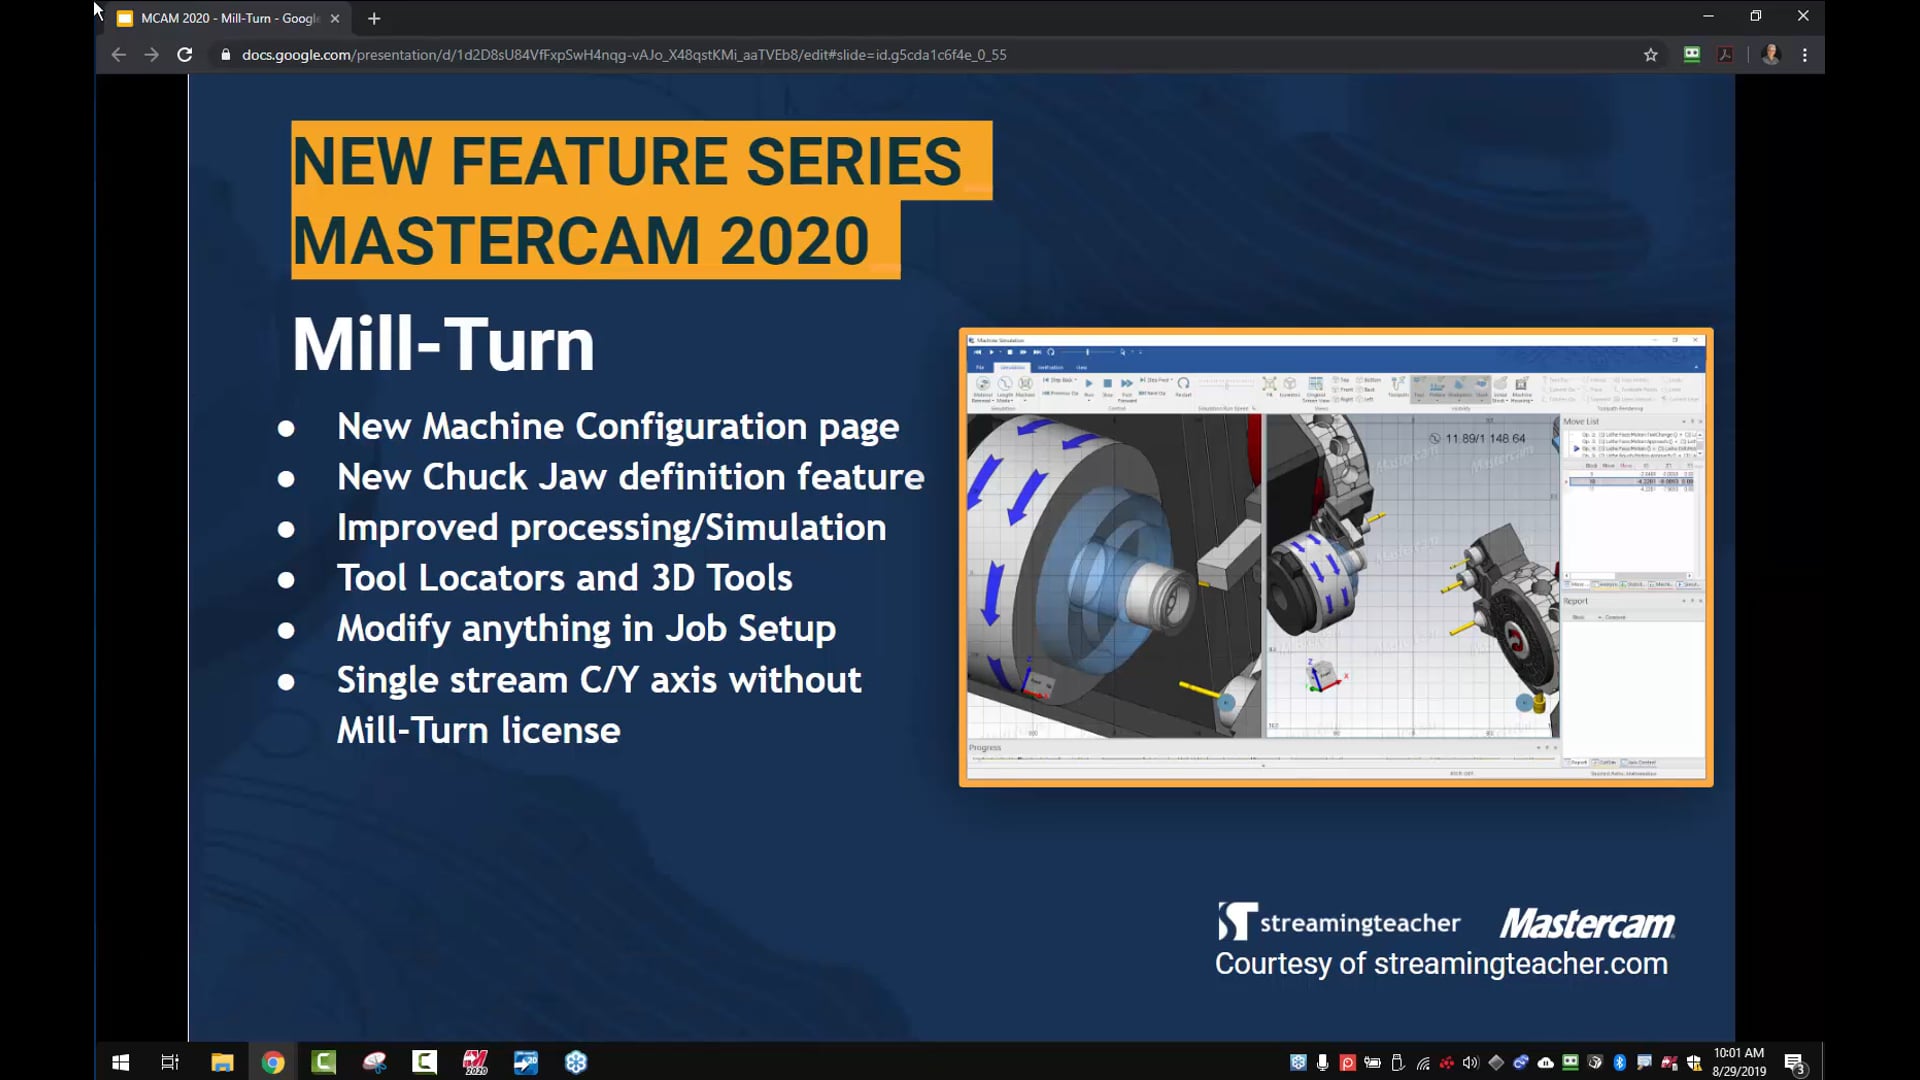This screenshot has width=1920, height=1080.
Task: Open the clock showing 10:01 AM 8/29/2019
Action: [x=1738, y=1062]
